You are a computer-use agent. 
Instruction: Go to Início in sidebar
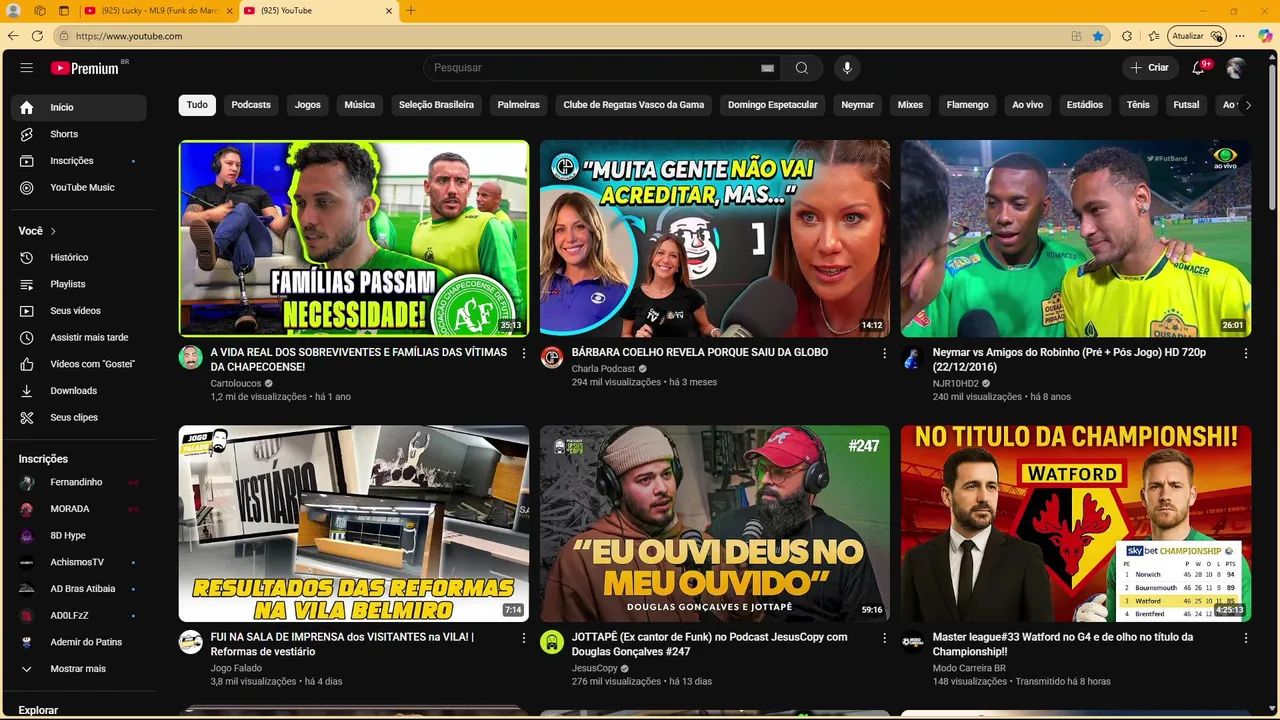pyautogui.click(x=79, y=107)
